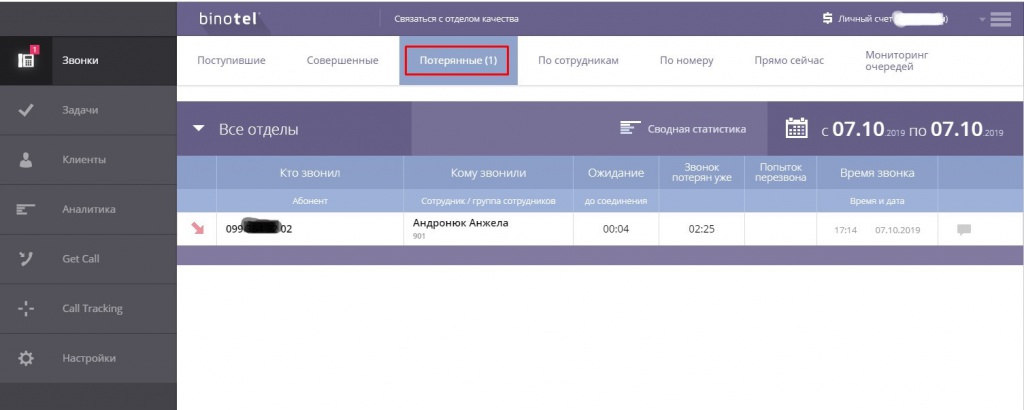This screenshot has height=410, width=1024.
Task: Click the waiting time 00:04 cell
Action: pos(616,229)
